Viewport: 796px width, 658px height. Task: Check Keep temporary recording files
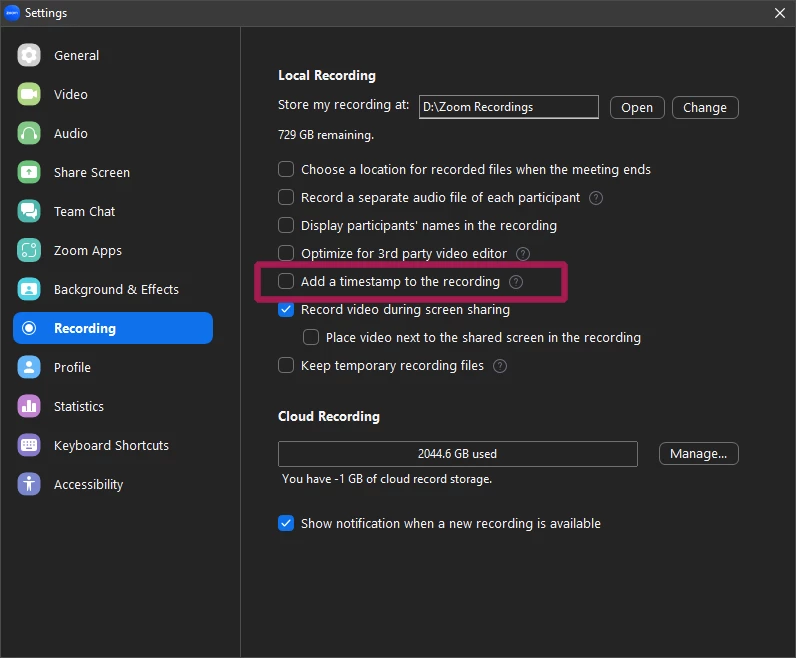point(286,365)
